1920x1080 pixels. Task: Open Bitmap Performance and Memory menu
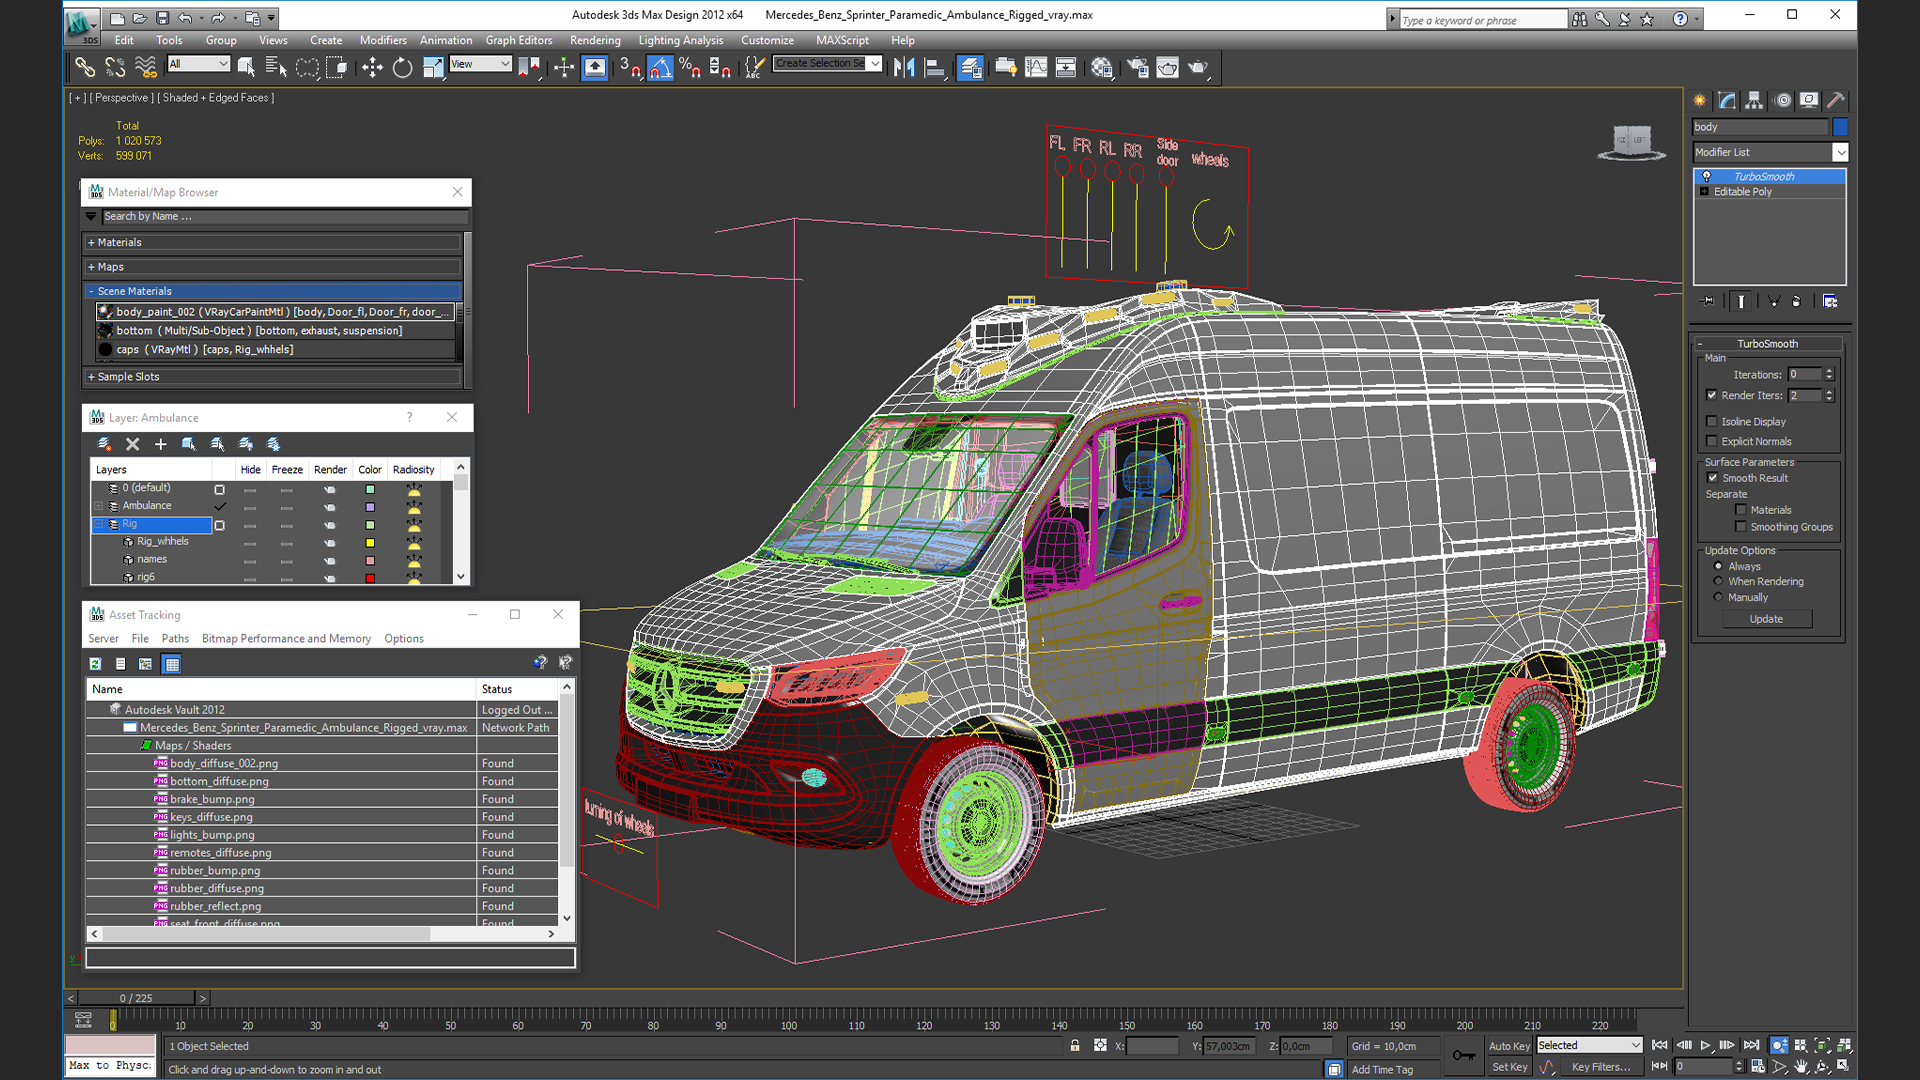coord(286,638)
